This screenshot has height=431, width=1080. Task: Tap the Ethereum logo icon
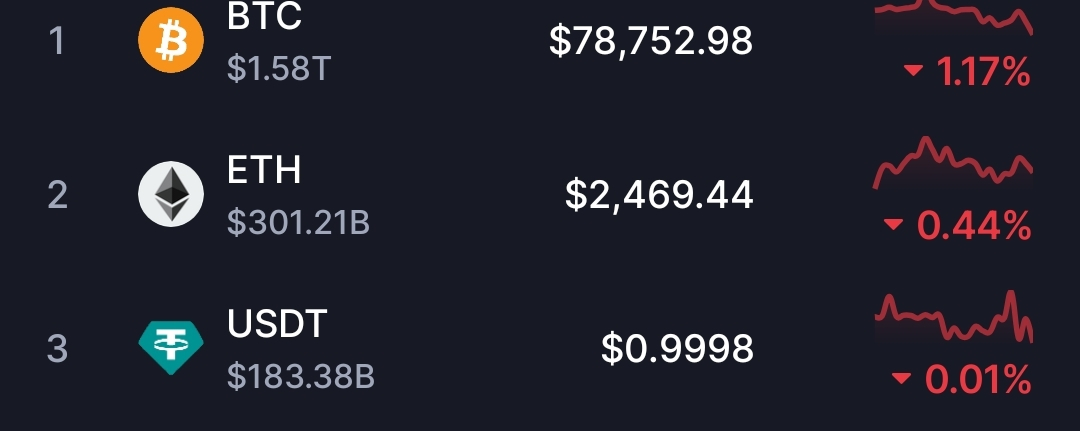click(171, 194)
